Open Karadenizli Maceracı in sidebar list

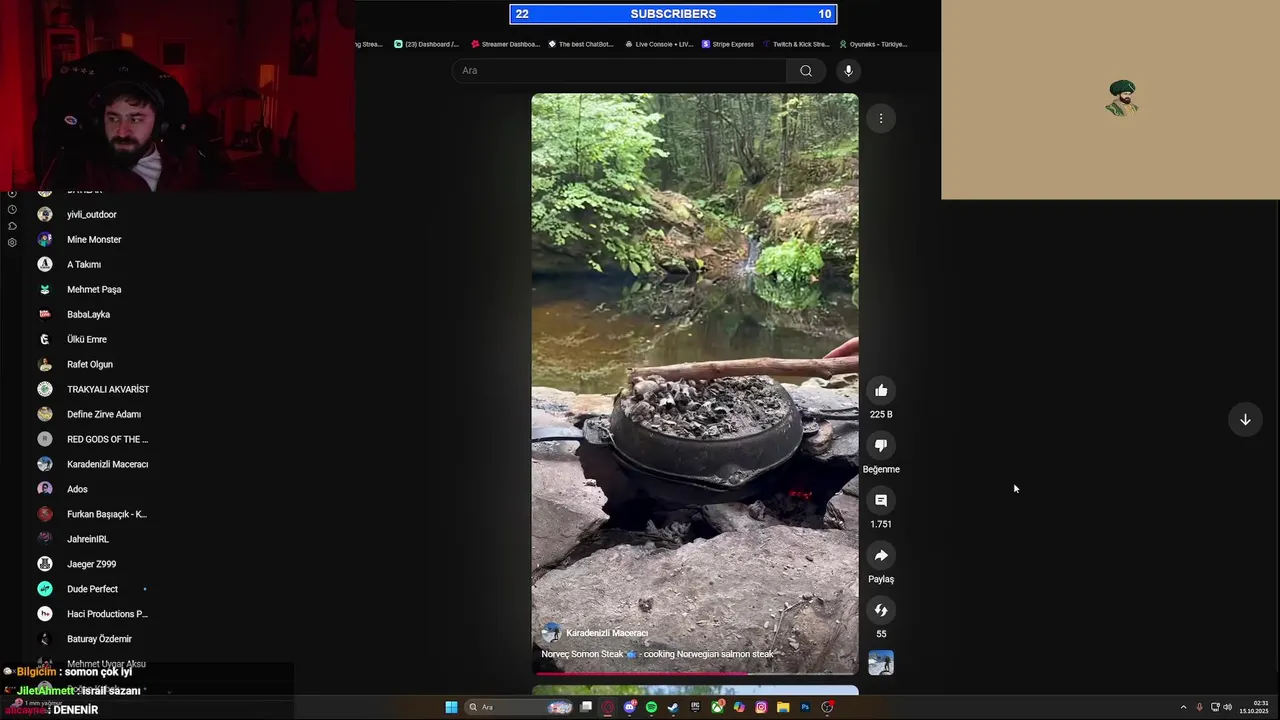click(107, 464)
